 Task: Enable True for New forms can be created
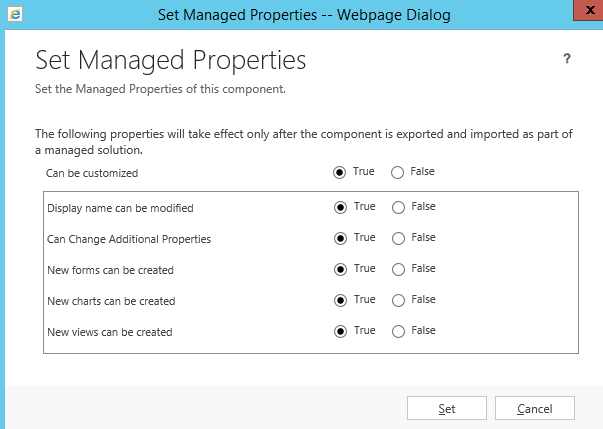(340, 269)
